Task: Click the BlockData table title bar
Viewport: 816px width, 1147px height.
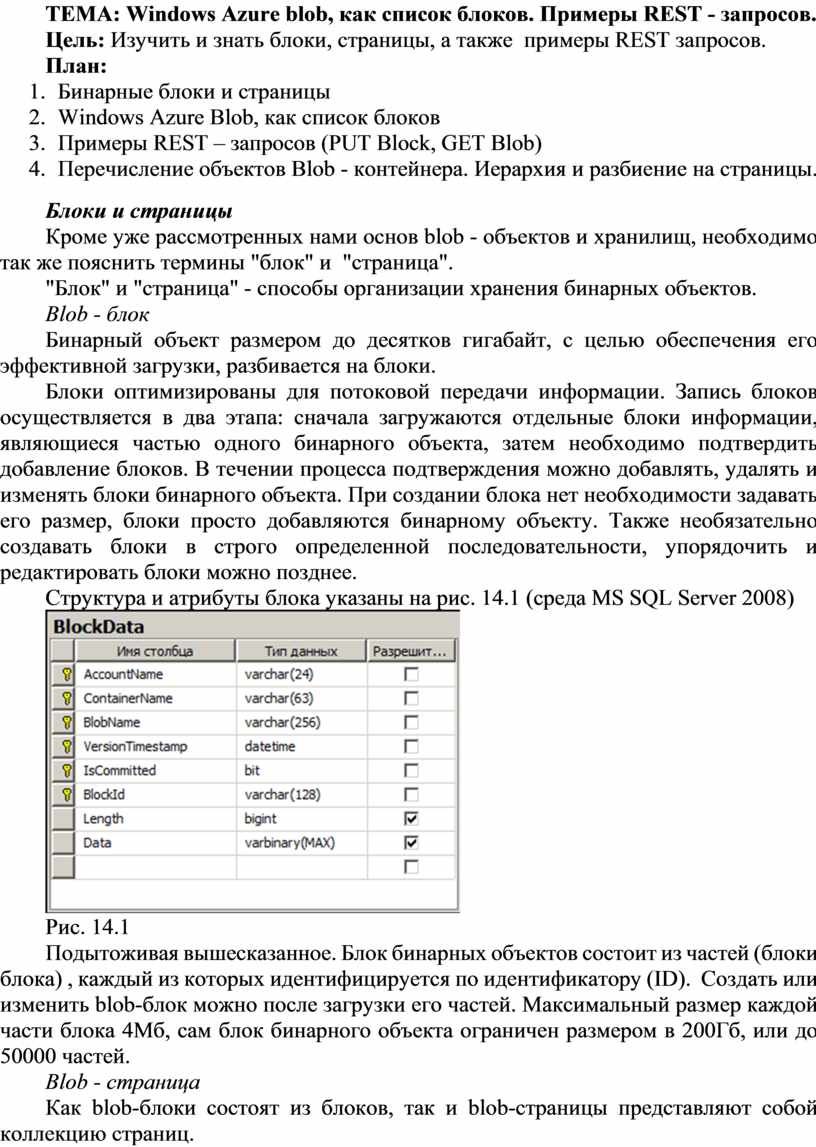Action: 252,626
